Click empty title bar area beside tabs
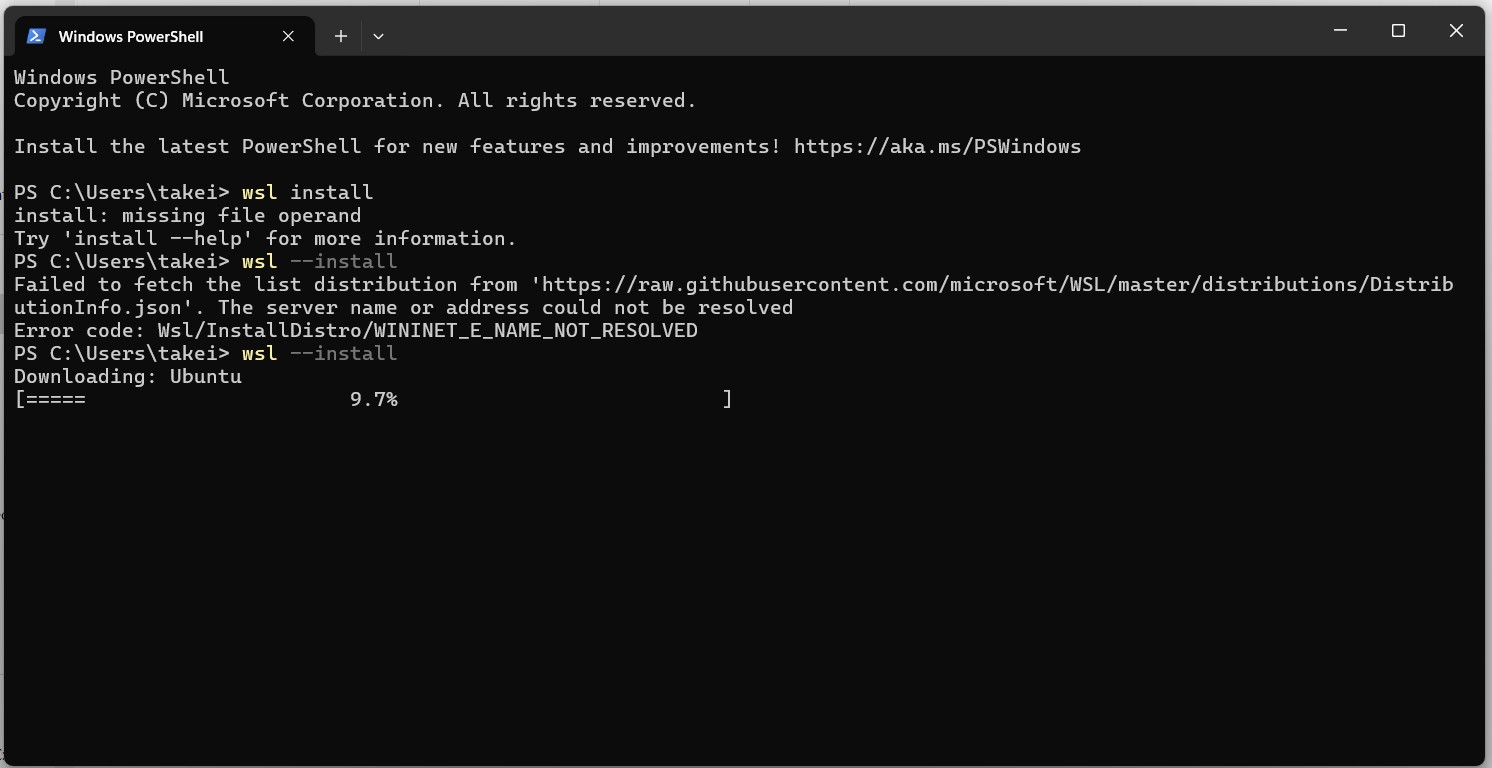 (850, 32)
